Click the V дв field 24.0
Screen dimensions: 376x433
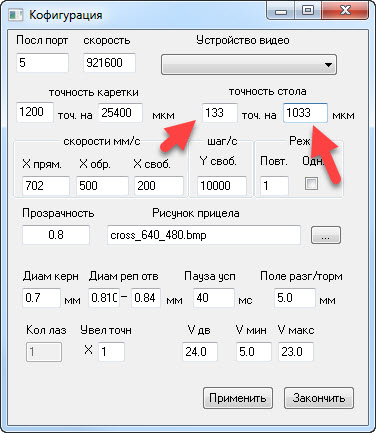[200, 352]
